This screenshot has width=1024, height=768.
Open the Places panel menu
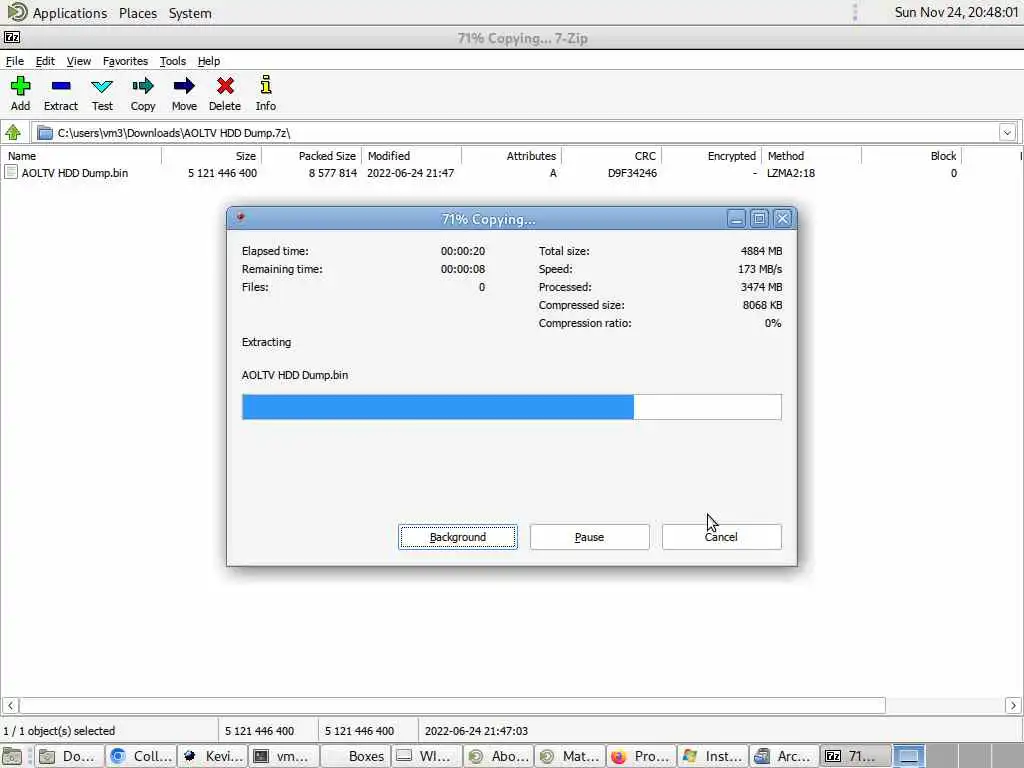click(138, 12)
